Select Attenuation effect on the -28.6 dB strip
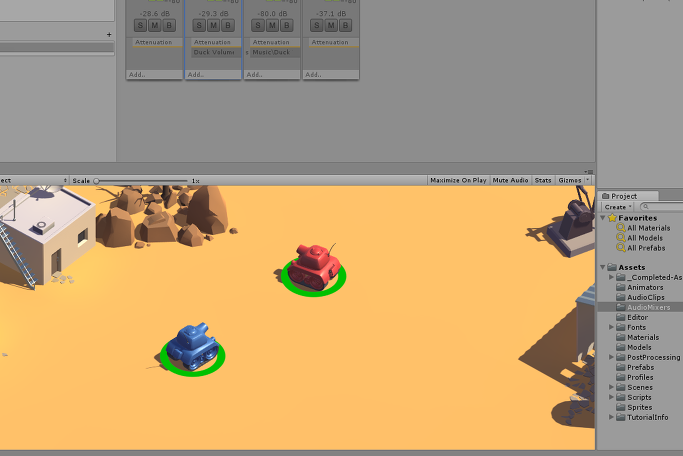Screen dimensions: 683x456 pos(155,42)
